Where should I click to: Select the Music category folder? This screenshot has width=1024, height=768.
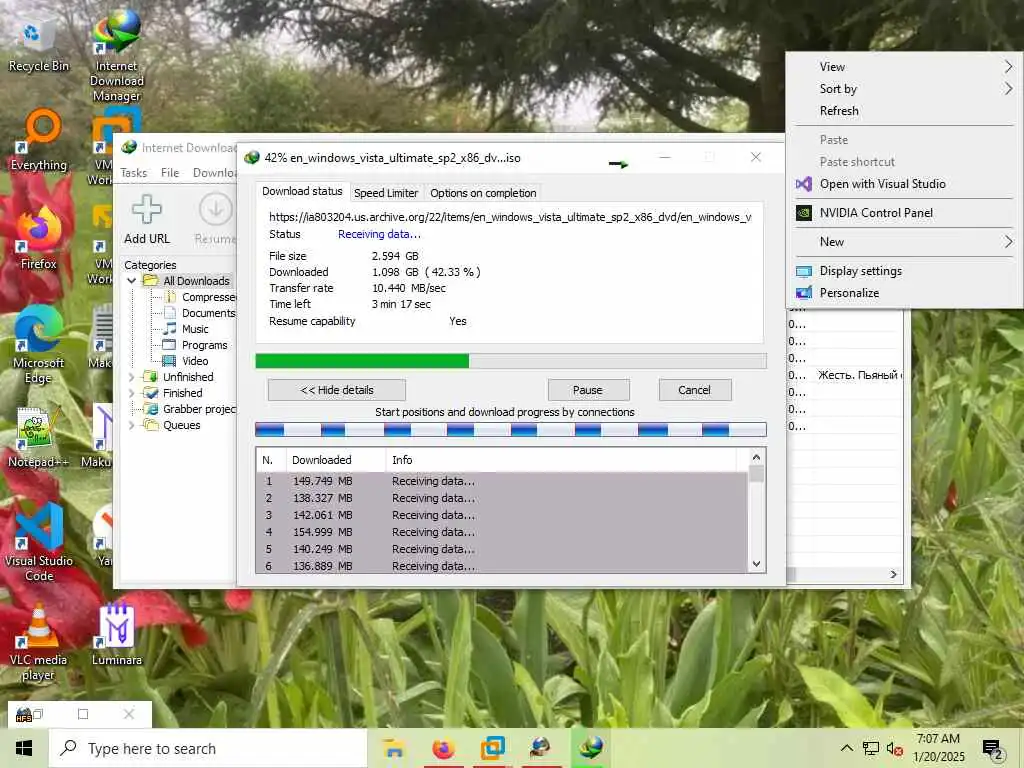pos(186,329)
